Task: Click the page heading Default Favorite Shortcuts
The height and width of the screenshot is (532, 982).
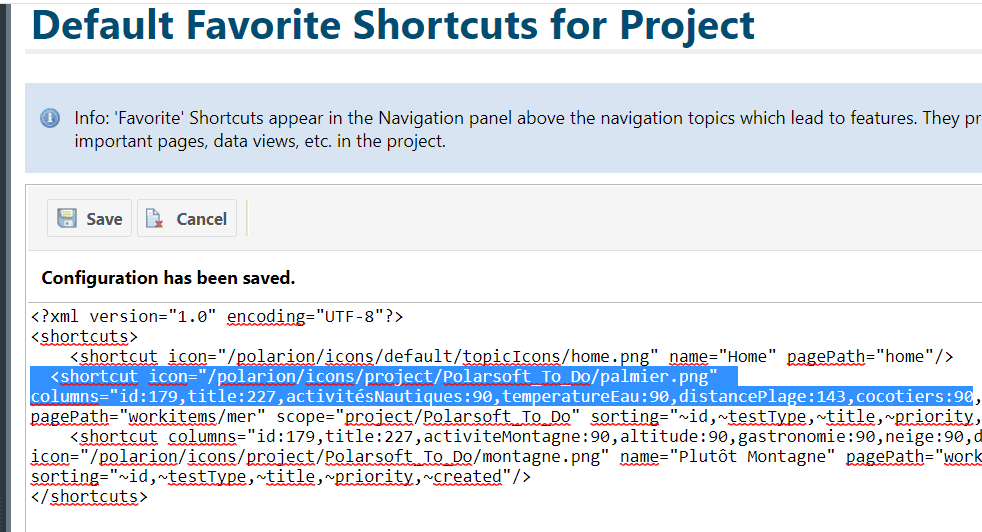Action: [x=393, y=26]
